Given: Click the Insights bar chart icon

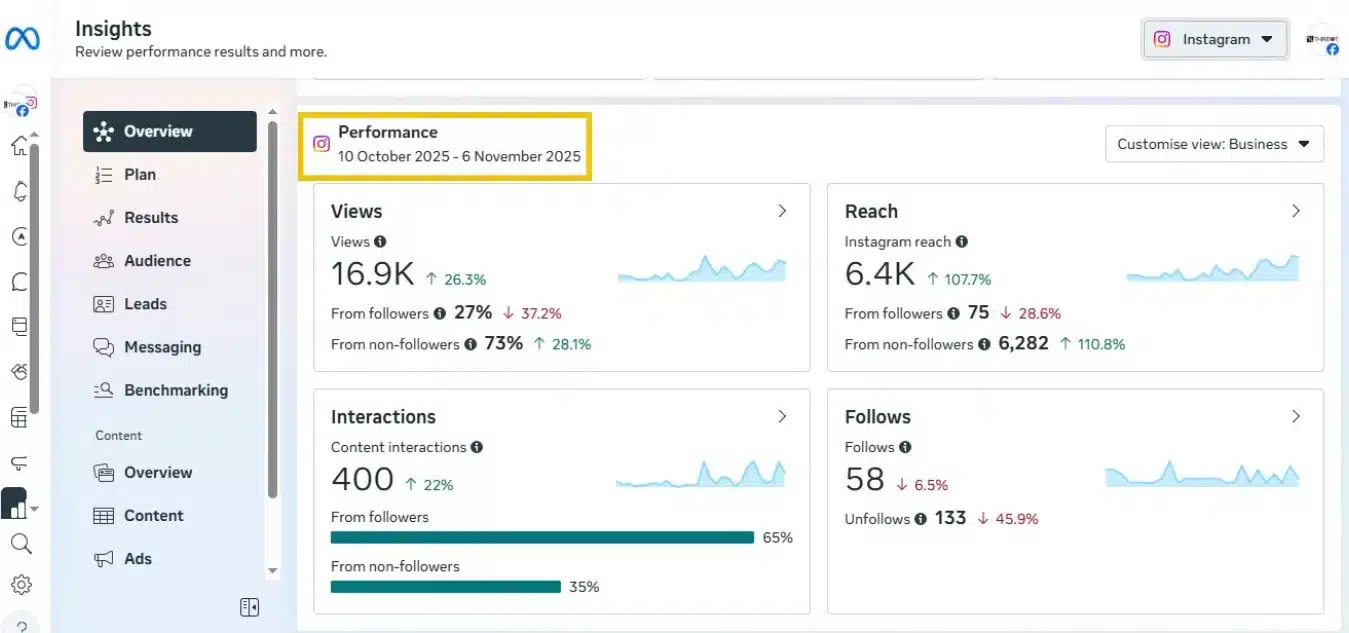Looking at the screenshot, I should 16,506.
